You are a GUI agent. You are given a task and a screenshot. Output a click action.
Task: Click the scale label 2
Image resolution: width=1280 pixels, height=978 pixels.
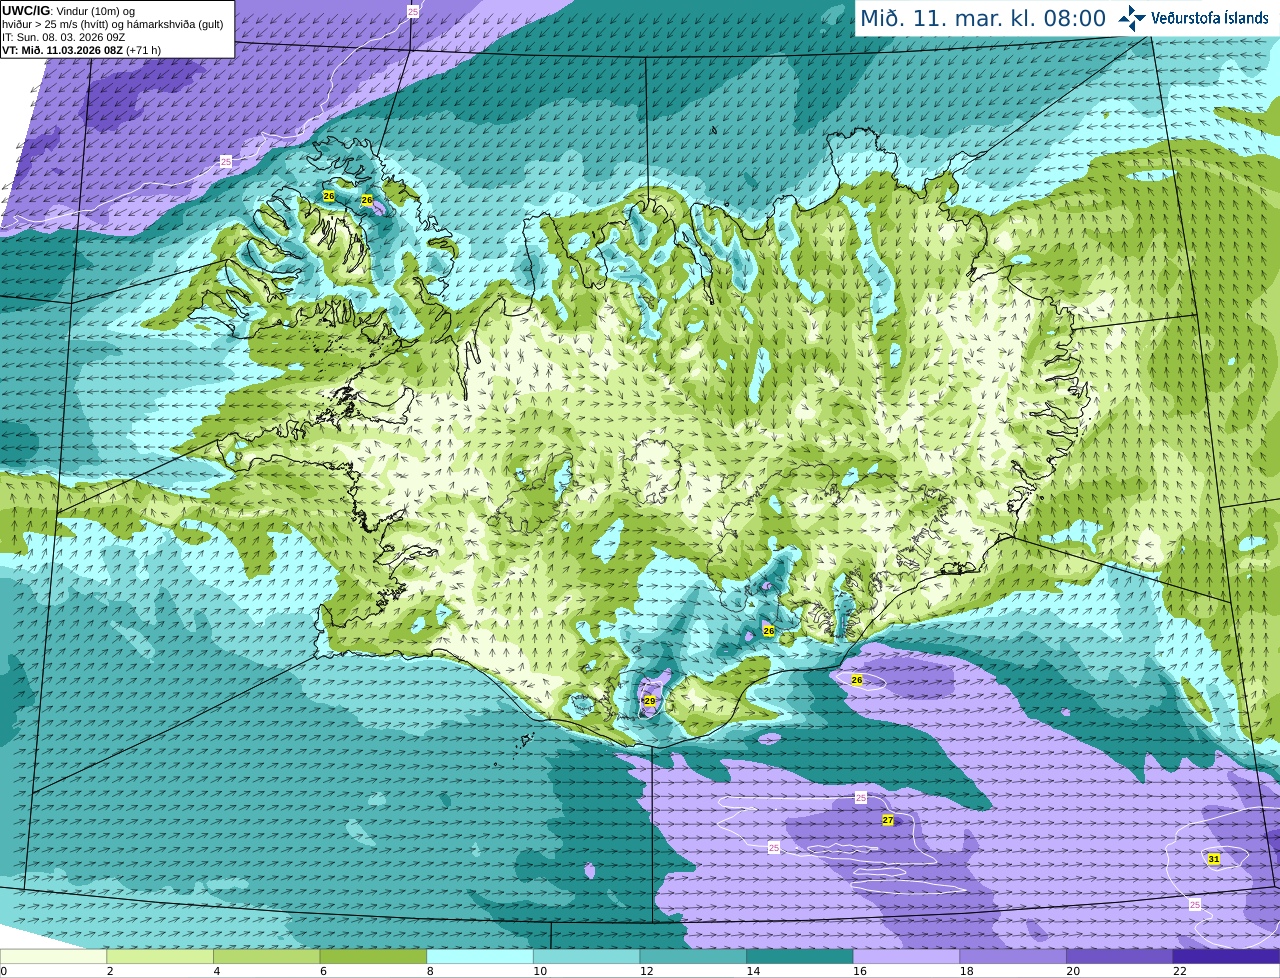point(110,970)
